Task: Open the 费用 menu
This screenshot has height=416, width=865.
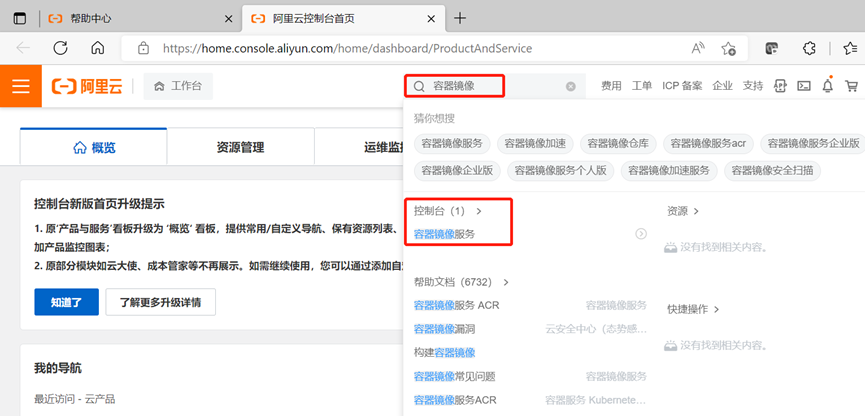Action: point(611,86)
